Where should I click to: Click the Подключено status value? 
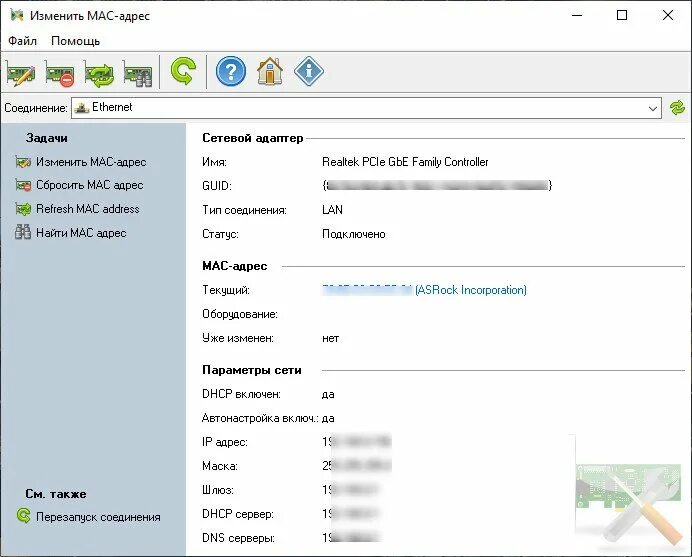(x=354, y=234)
